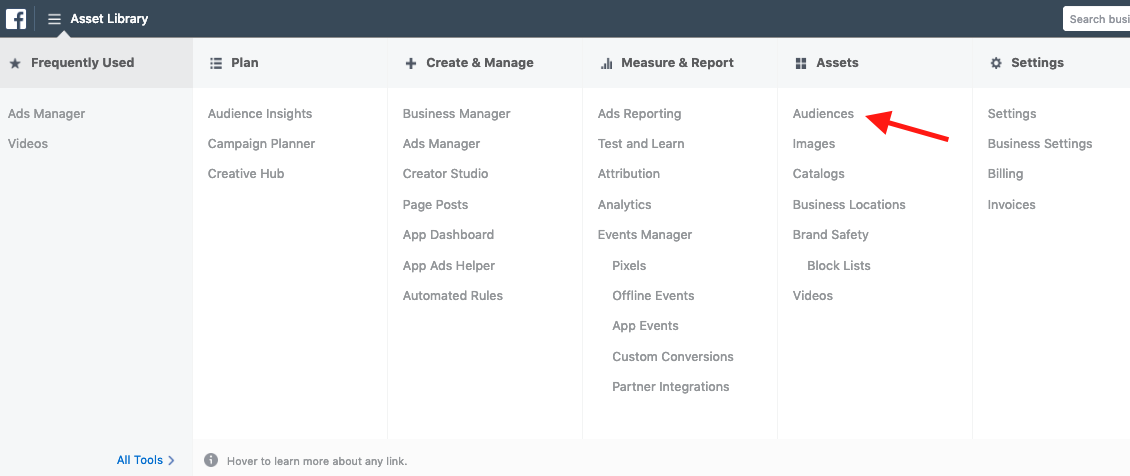Click the Asset Library title
Viewport: 1130px width, 476px height.
[110, 19]
